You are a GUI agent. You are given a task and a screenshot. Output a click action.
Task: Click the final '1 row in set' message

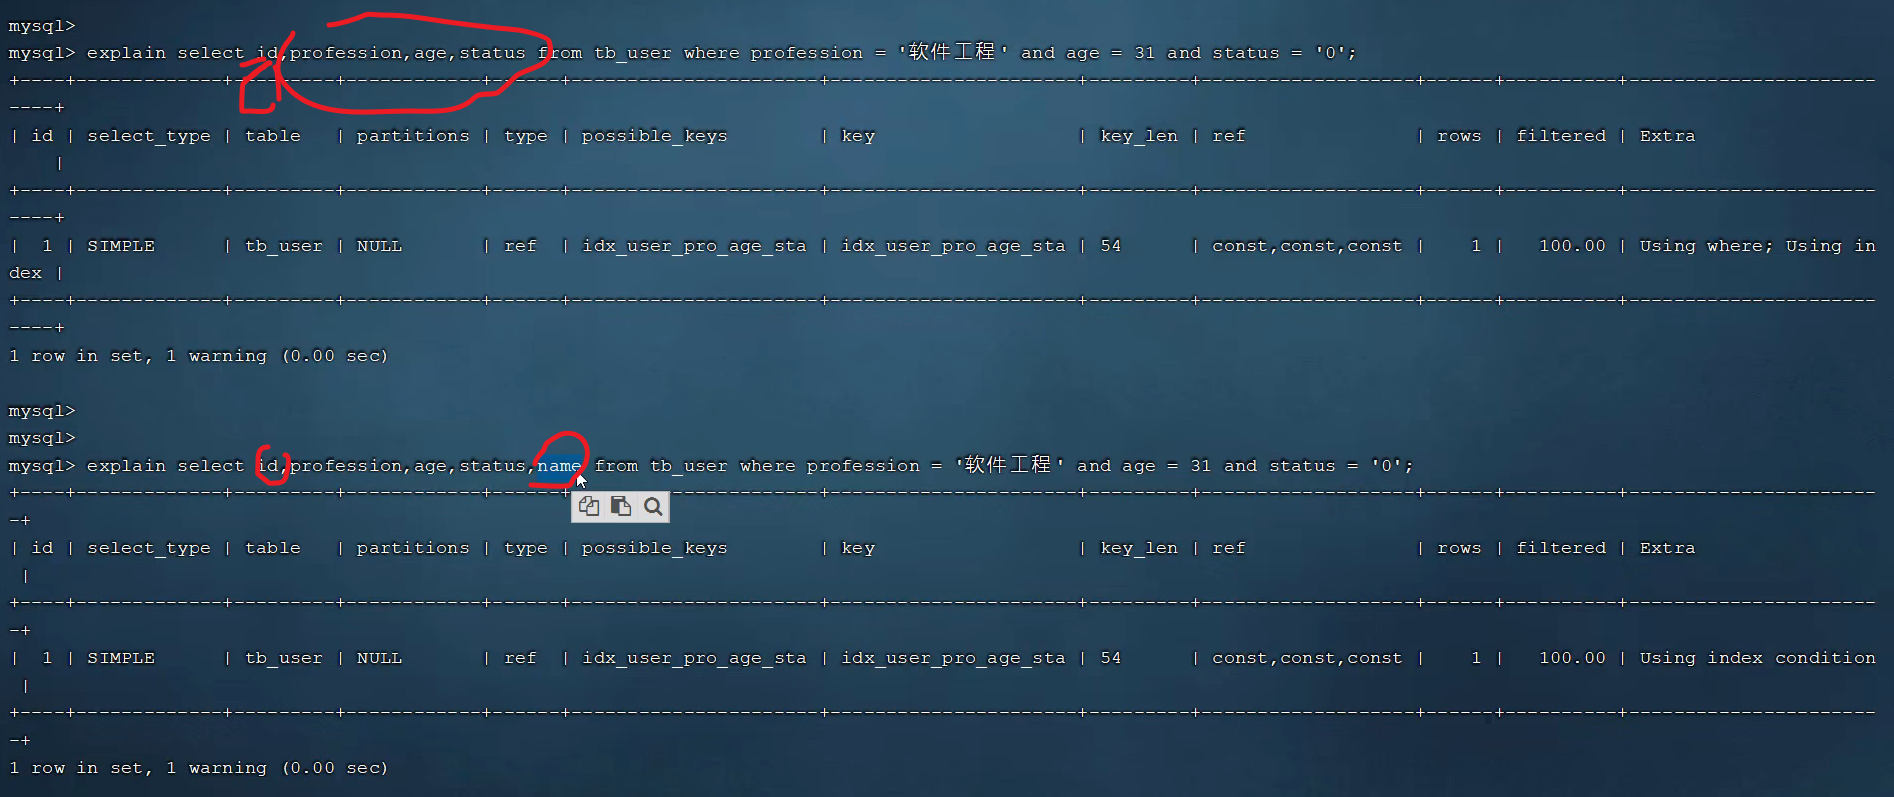[x=198, y=768]
